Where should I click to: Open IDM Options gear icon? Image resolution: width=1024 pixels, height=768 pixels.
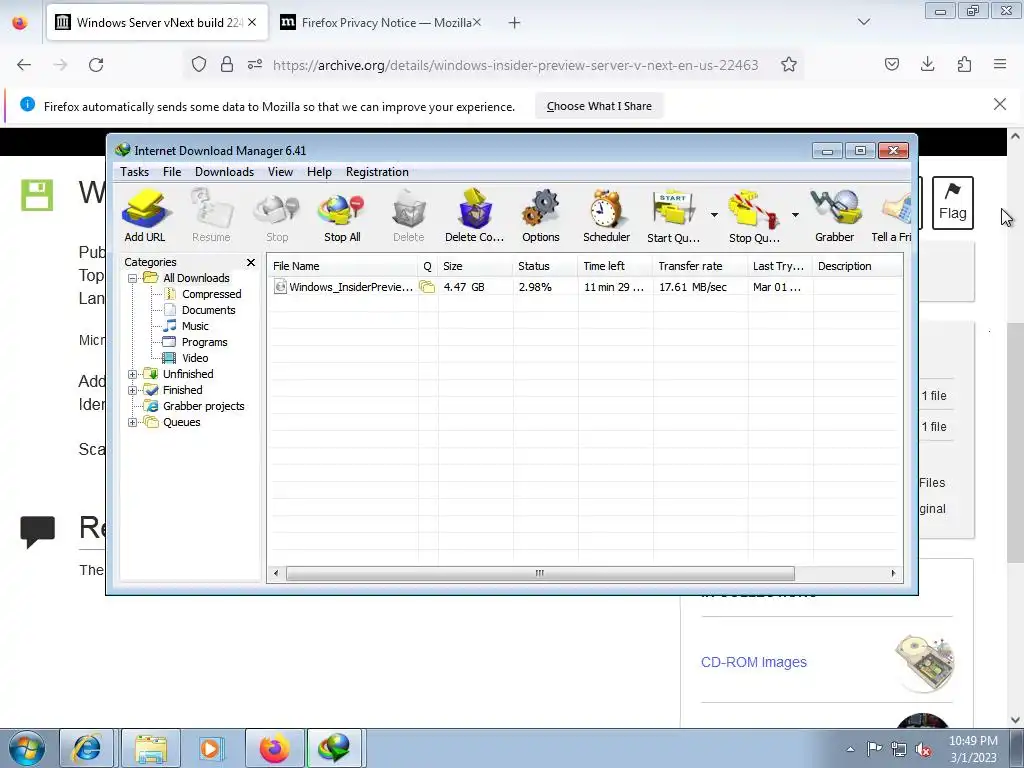pyautogui.click(x=541, y=216)
